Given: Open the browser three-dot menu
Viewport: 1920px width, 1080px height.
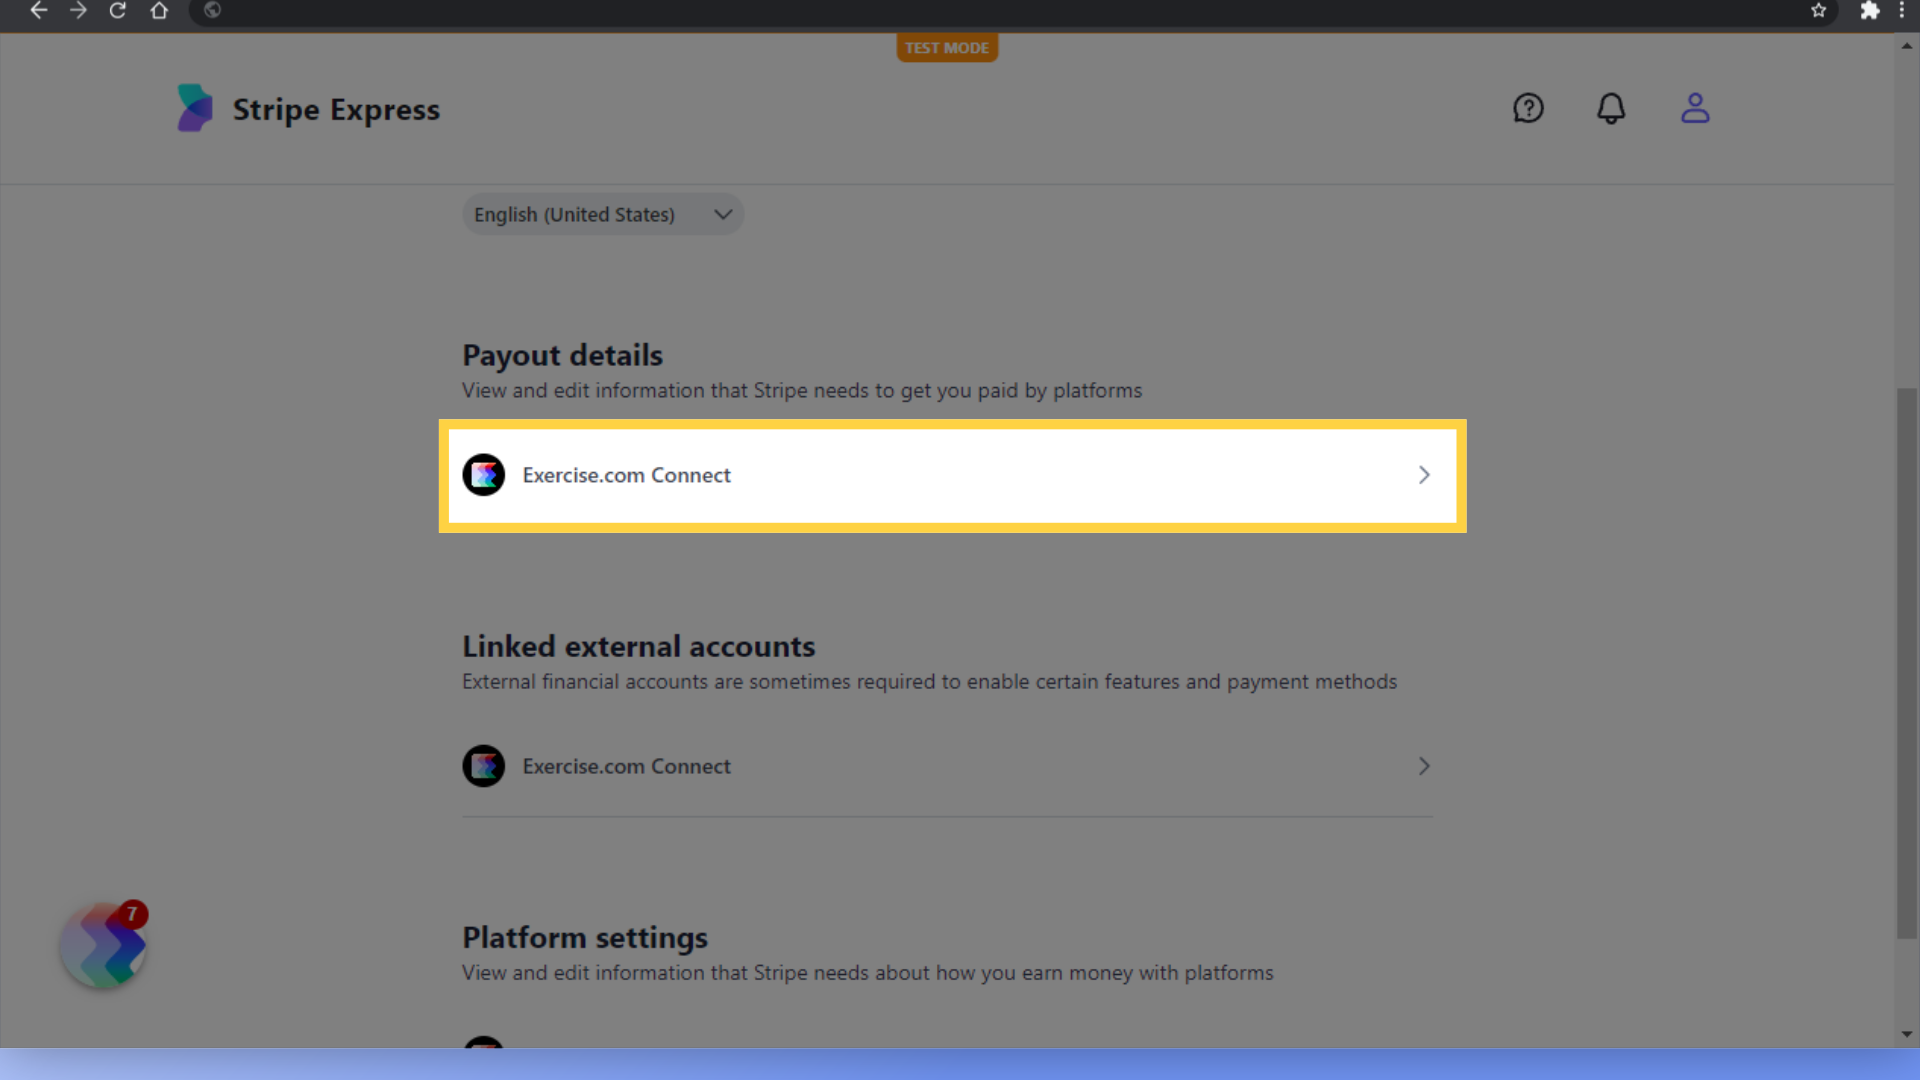Looking at the screenshot, I should (1901, 10).
